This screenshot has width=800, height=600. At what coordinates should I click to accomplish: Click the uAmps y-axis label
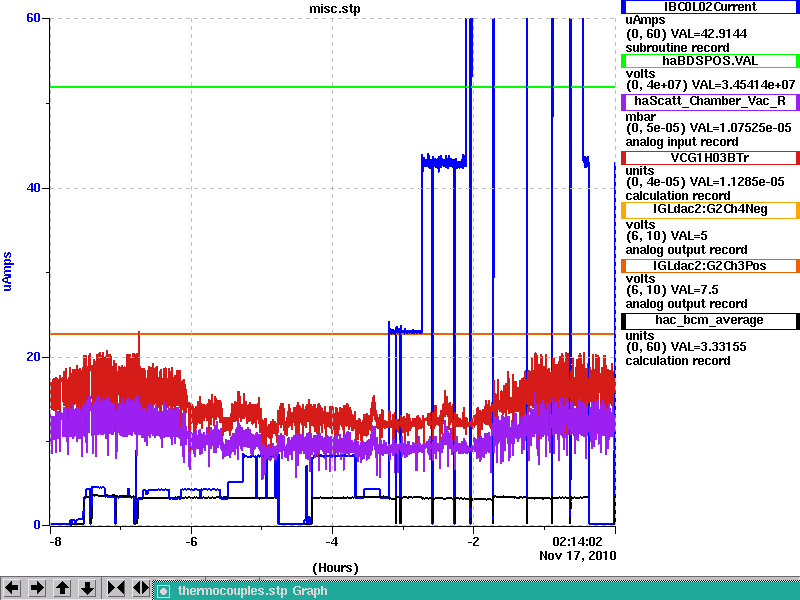pyautogui.click(x=7, y=271)
